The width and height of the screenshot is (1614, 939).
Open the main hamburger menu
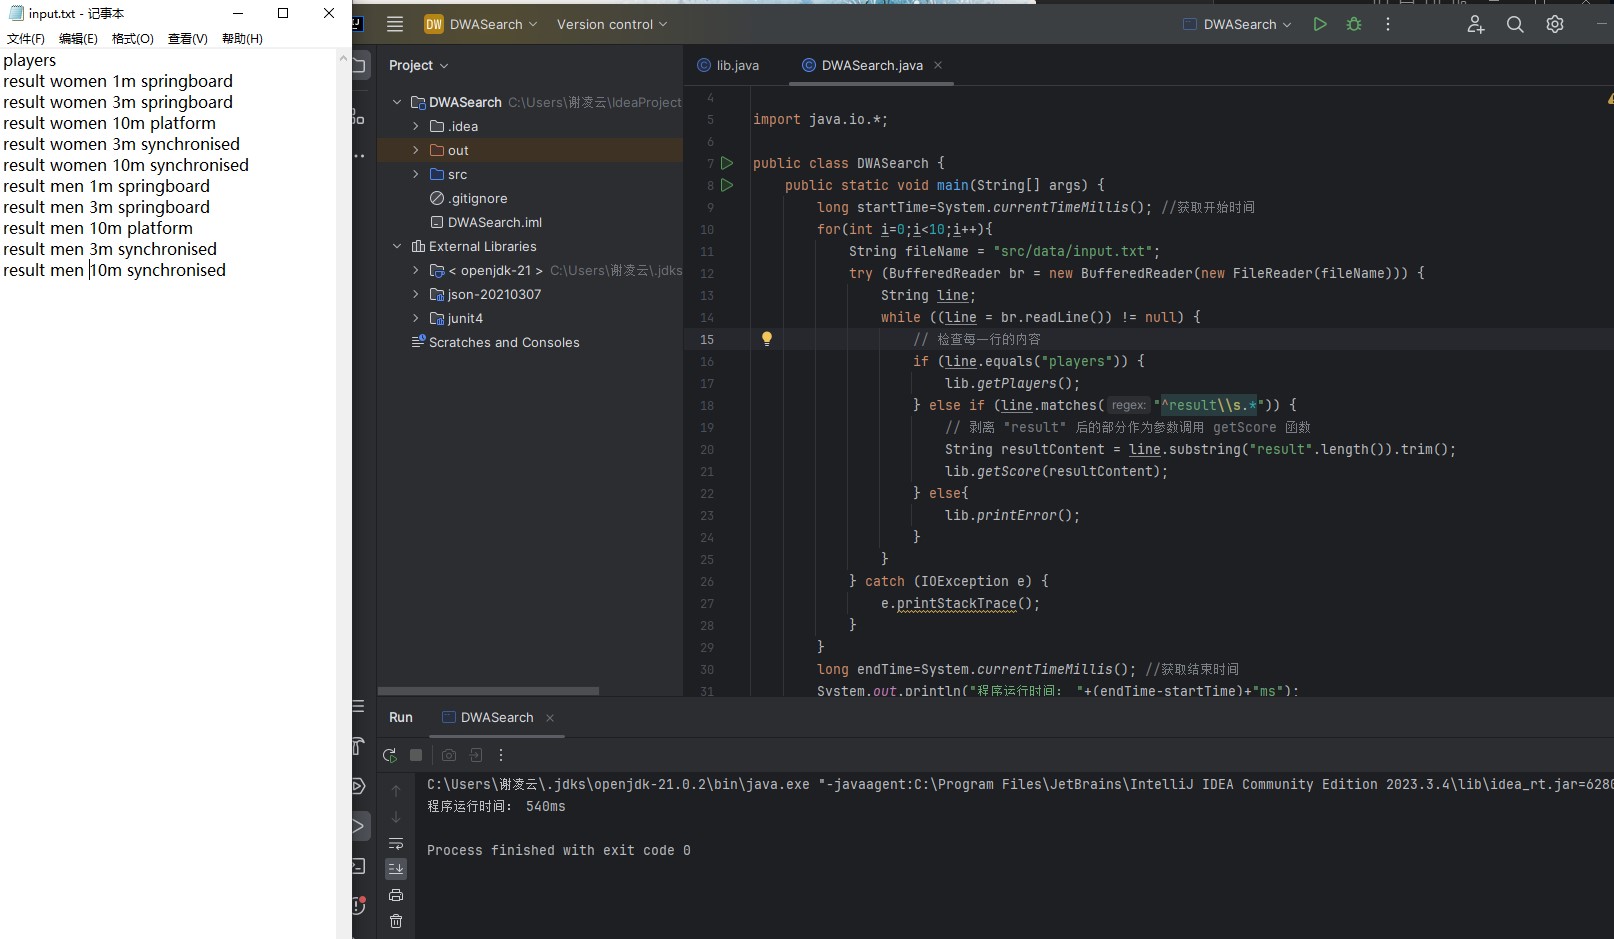pos(395,24)
